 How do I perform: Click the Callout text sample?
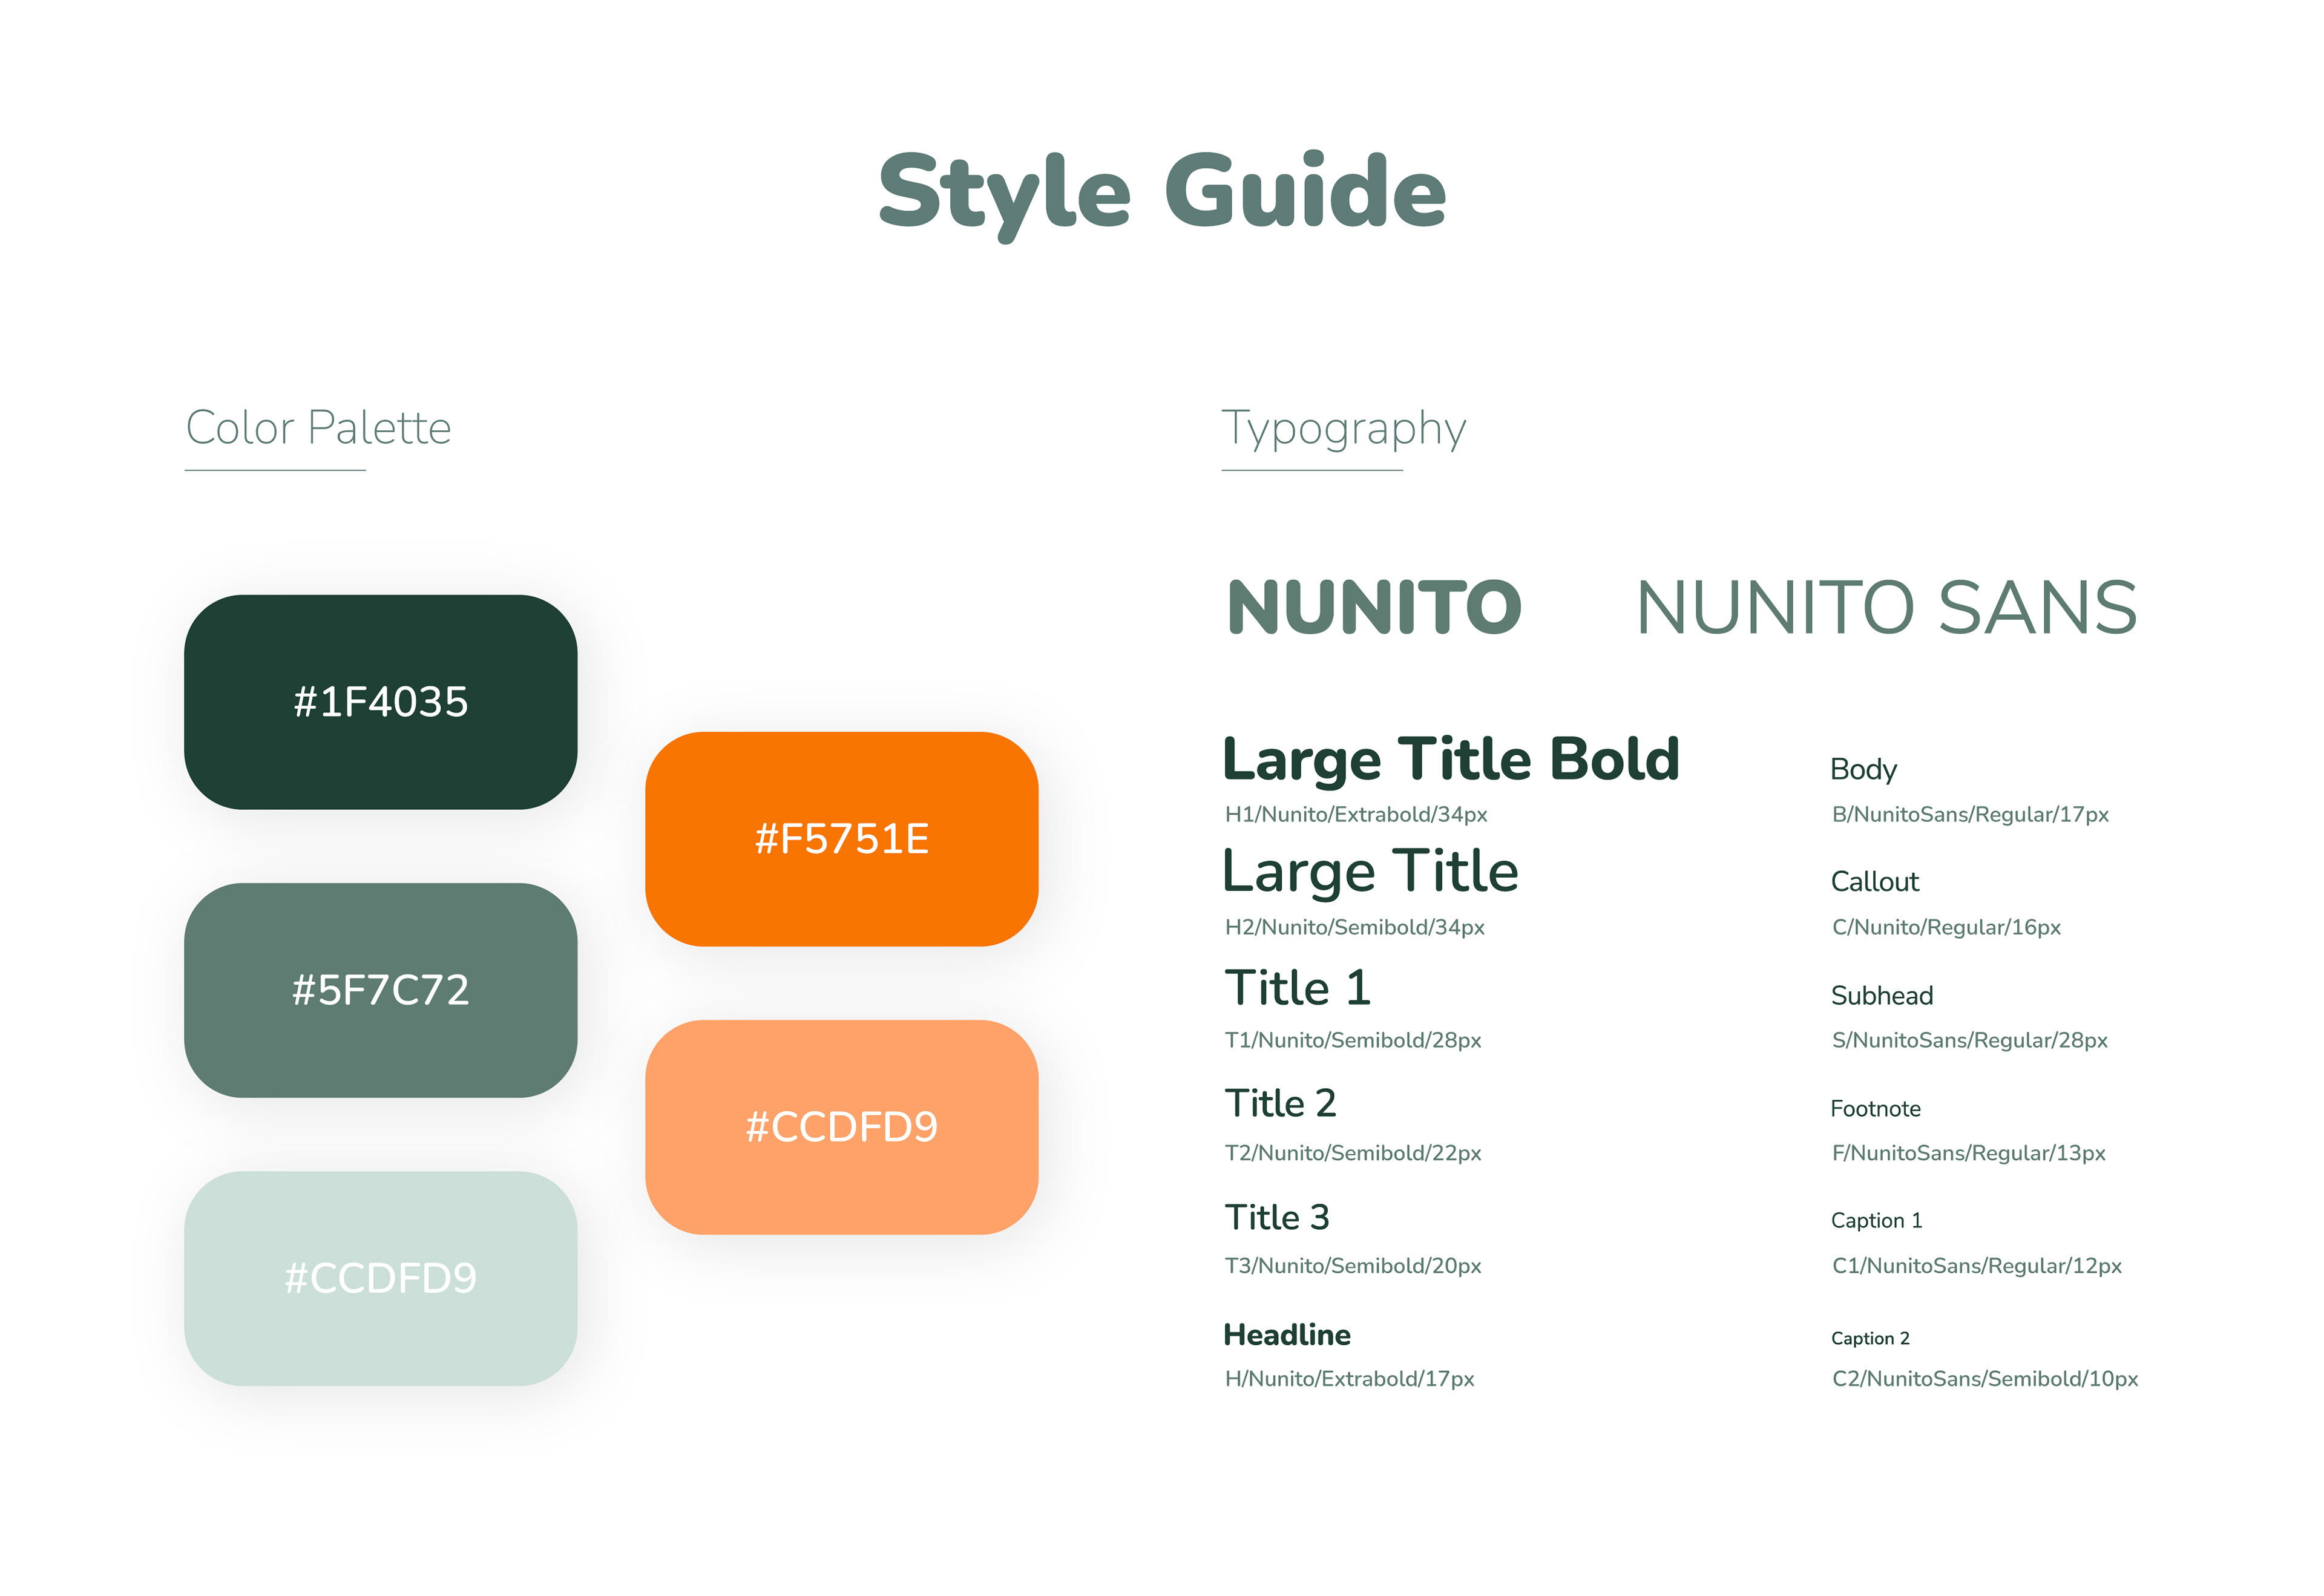click(1874, 882)
